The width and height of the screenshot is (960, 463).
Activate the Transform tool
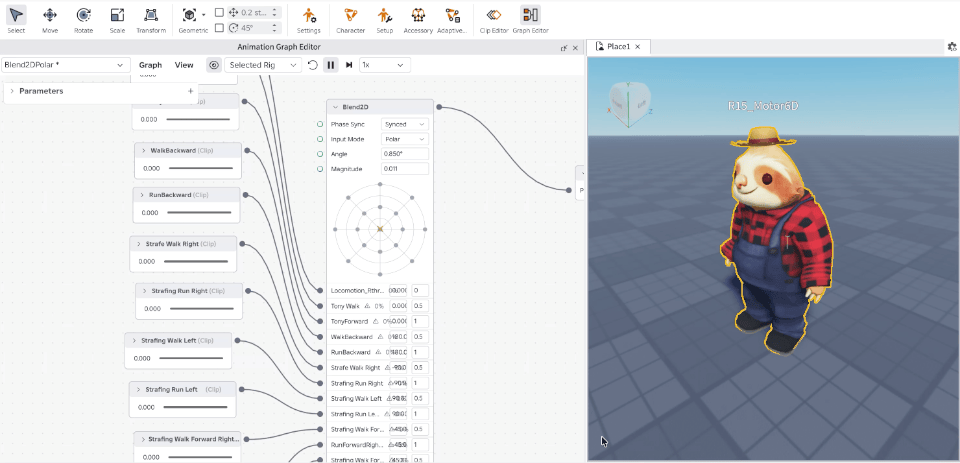click(151, 20)
